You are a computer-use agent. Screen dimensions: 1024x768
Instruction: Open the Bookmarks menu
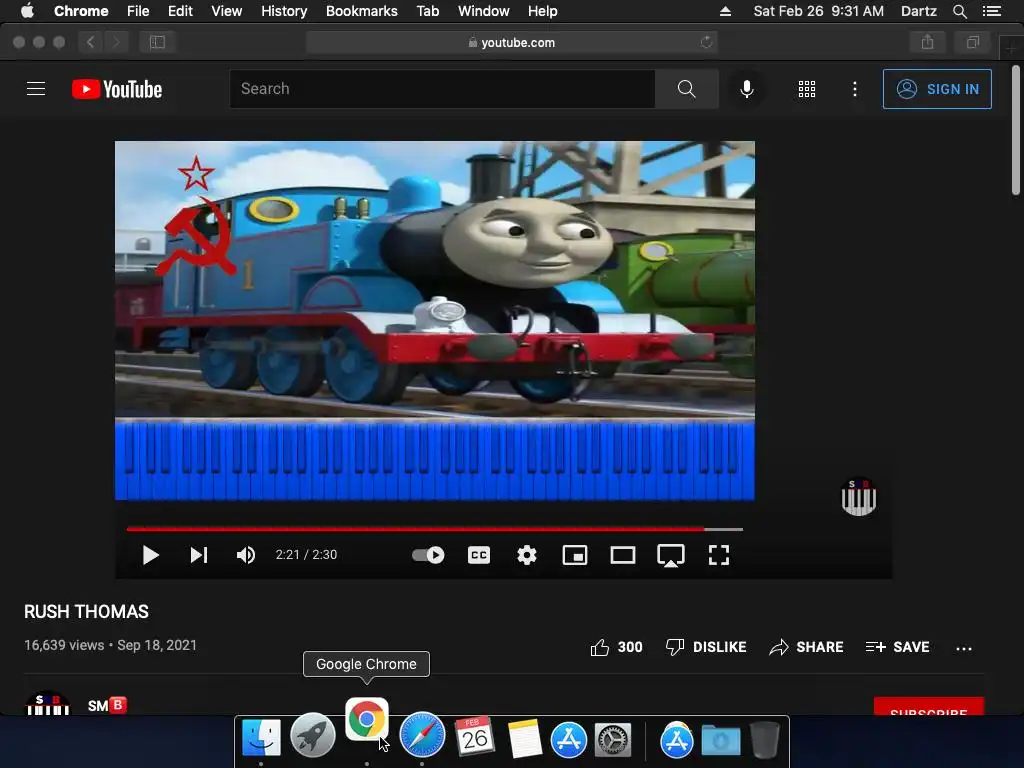(362, 11)
